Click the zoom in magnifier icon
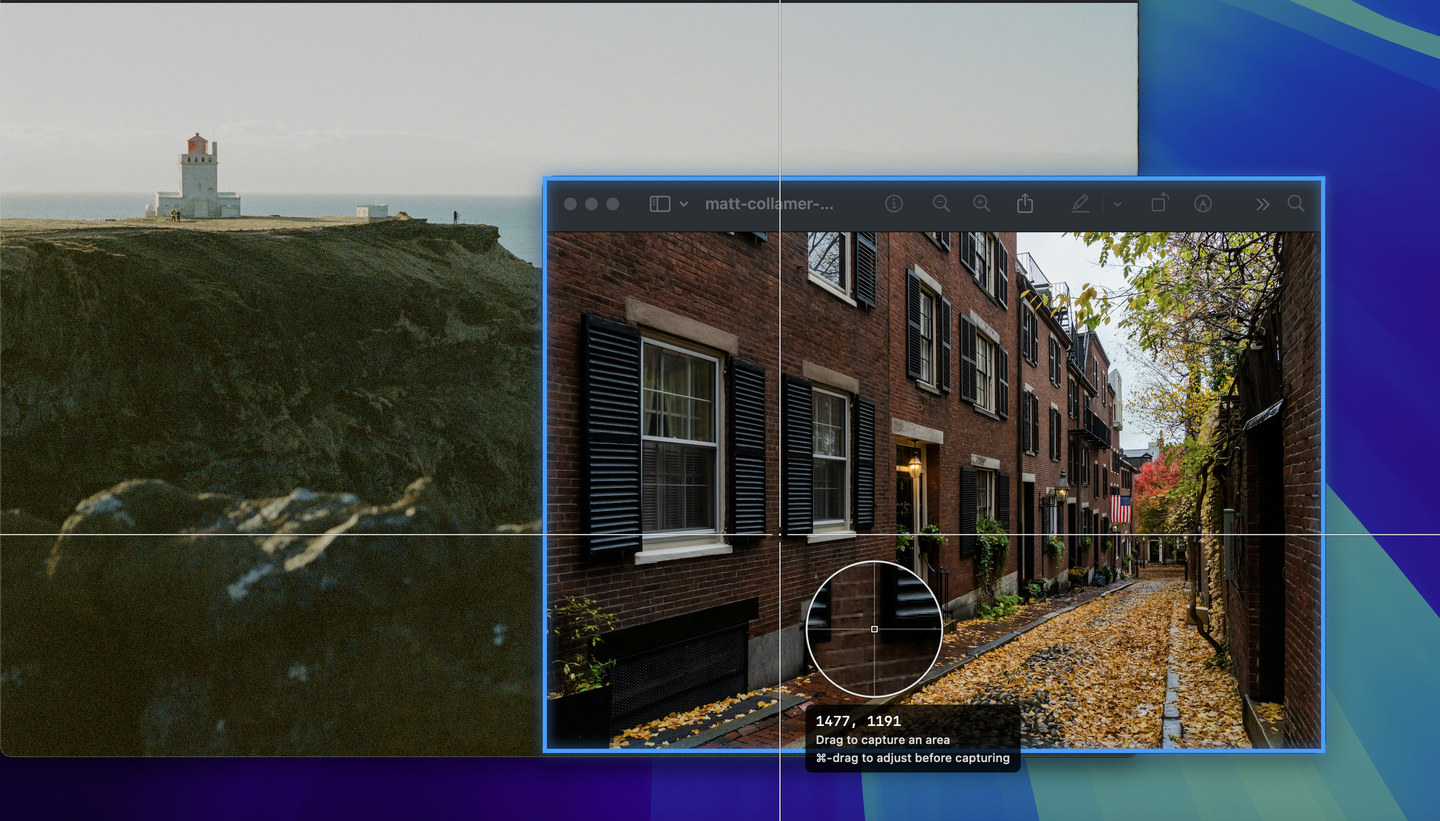The height and width of the screenshot is (821, 1440). pos(982,204)
